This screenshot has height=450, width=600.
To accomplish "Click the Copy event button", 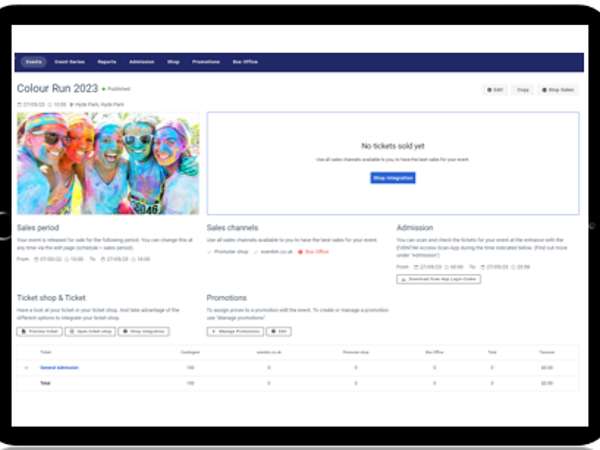I will point(523,90).
